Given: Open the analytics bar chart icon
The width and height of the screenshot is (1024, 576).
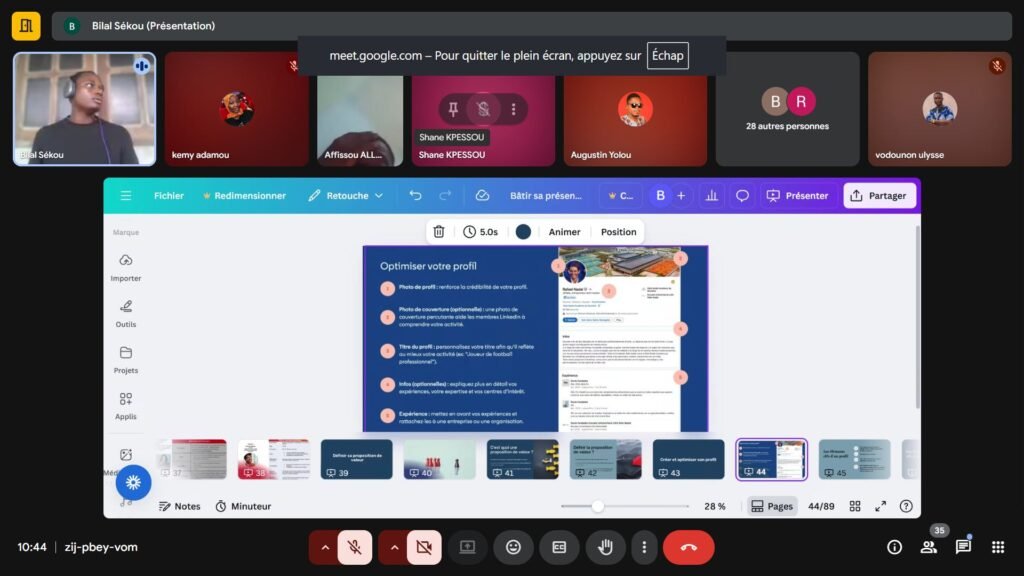Looking at the screenshot, I should [x=711, y=196].
